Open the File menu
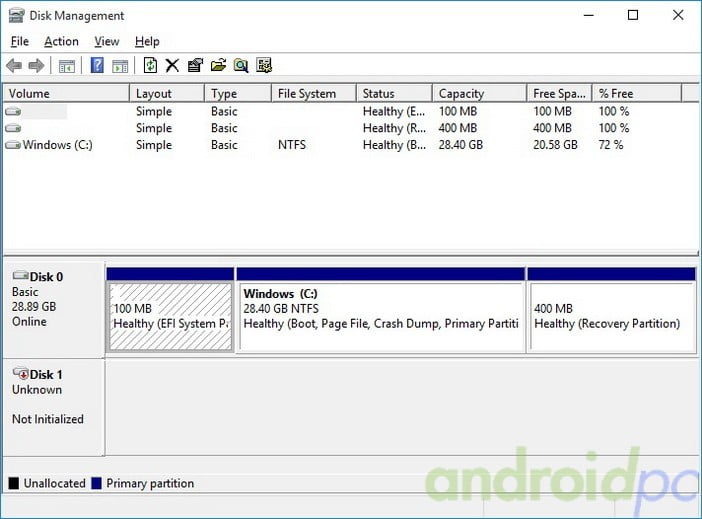 click(x=20, y=41)
